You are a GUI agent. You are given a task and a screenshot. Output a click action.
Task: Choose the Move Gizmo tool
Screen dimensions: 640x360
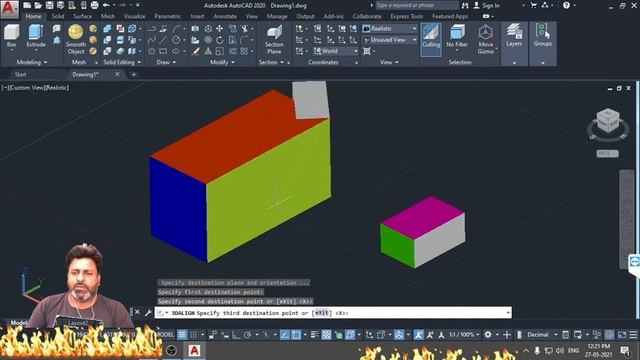coord(485,39)
